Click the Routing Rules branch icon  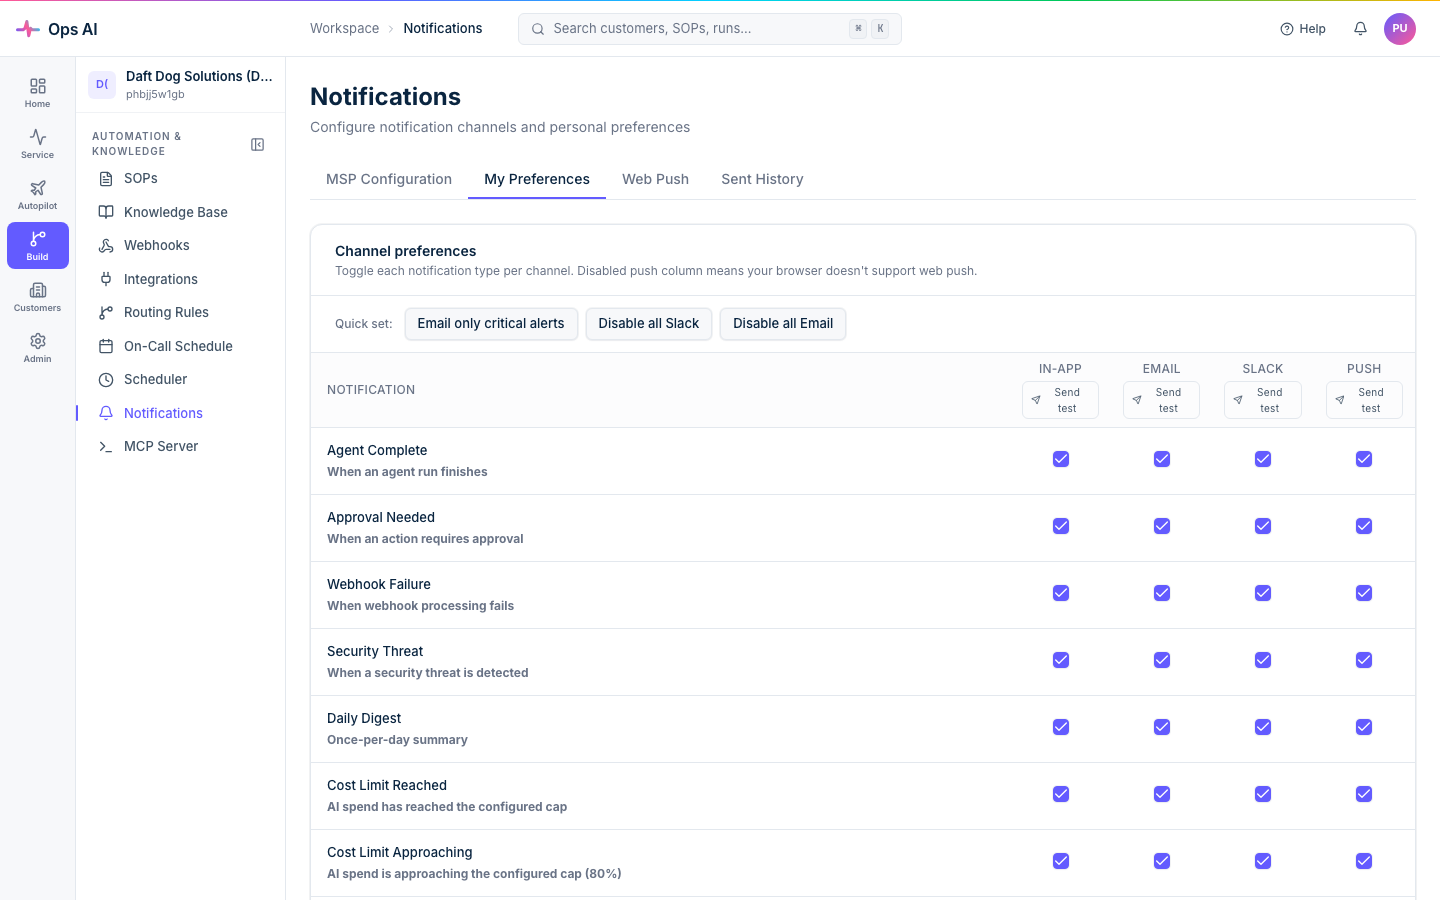click(x=106, y=313)
